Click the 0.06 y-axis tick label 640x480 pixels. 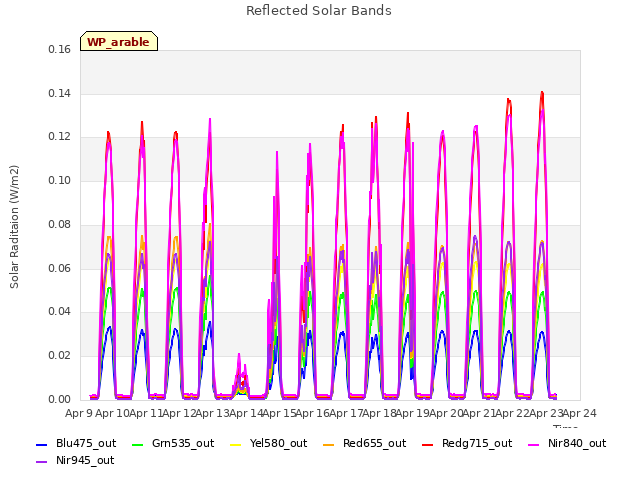tap(59, 268)
